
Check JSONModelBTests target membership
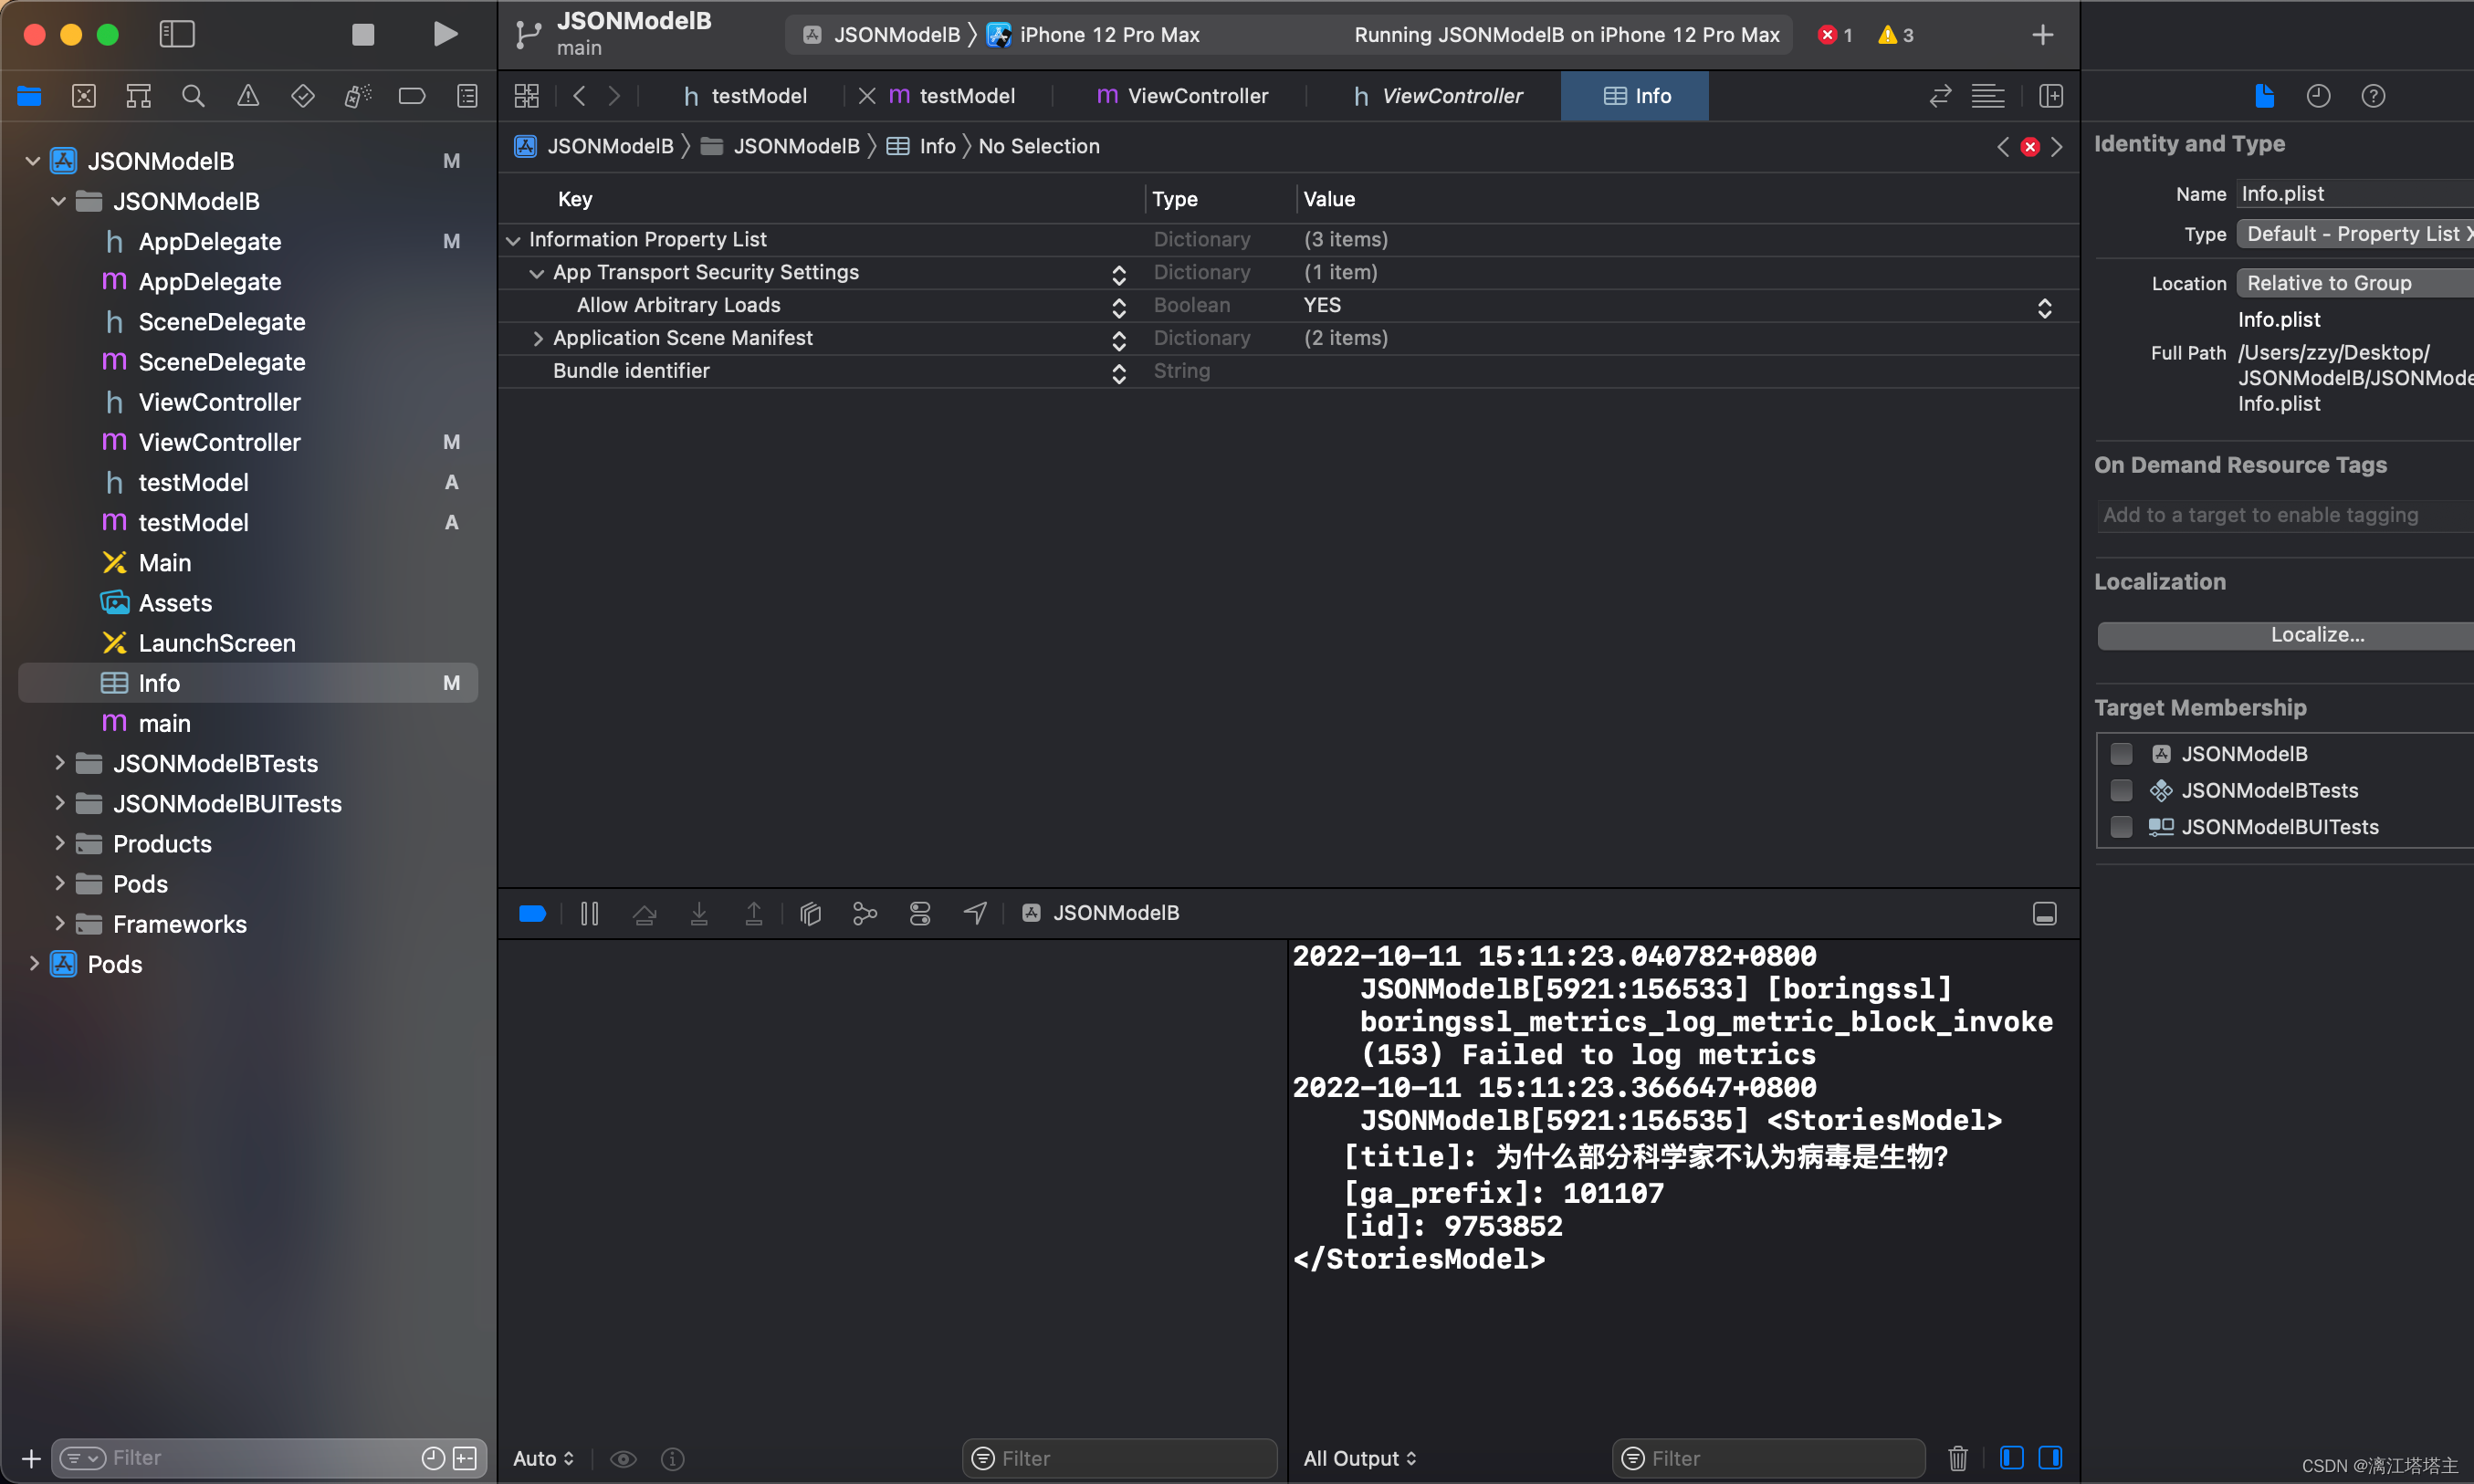[x=2120, y=790]
